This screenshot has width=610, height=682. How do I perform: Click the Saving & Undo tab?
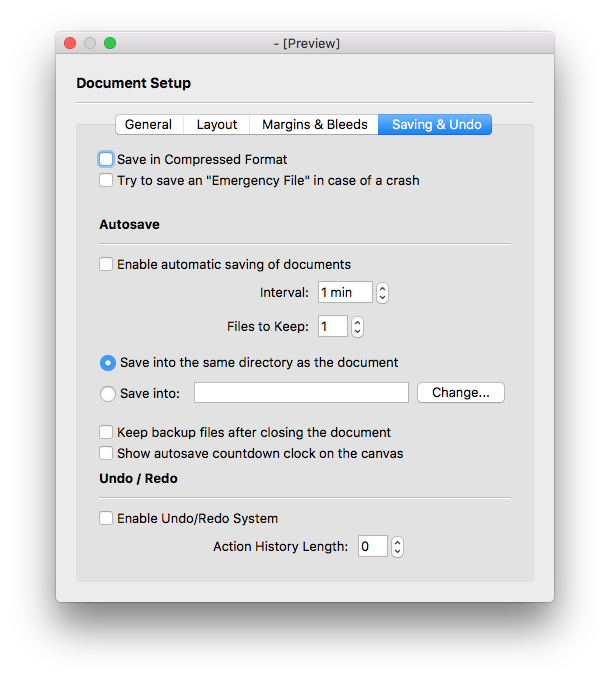click(436, 125)
